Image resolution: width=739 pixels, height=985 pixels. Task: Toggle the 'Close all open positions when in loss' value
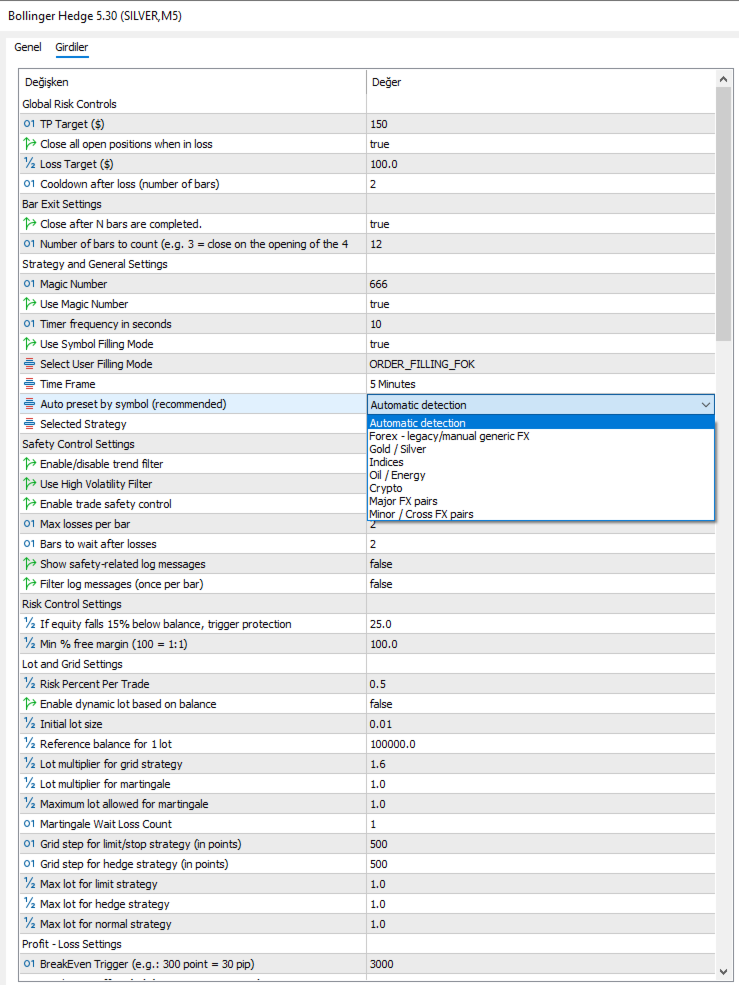[x=540, y=144]
